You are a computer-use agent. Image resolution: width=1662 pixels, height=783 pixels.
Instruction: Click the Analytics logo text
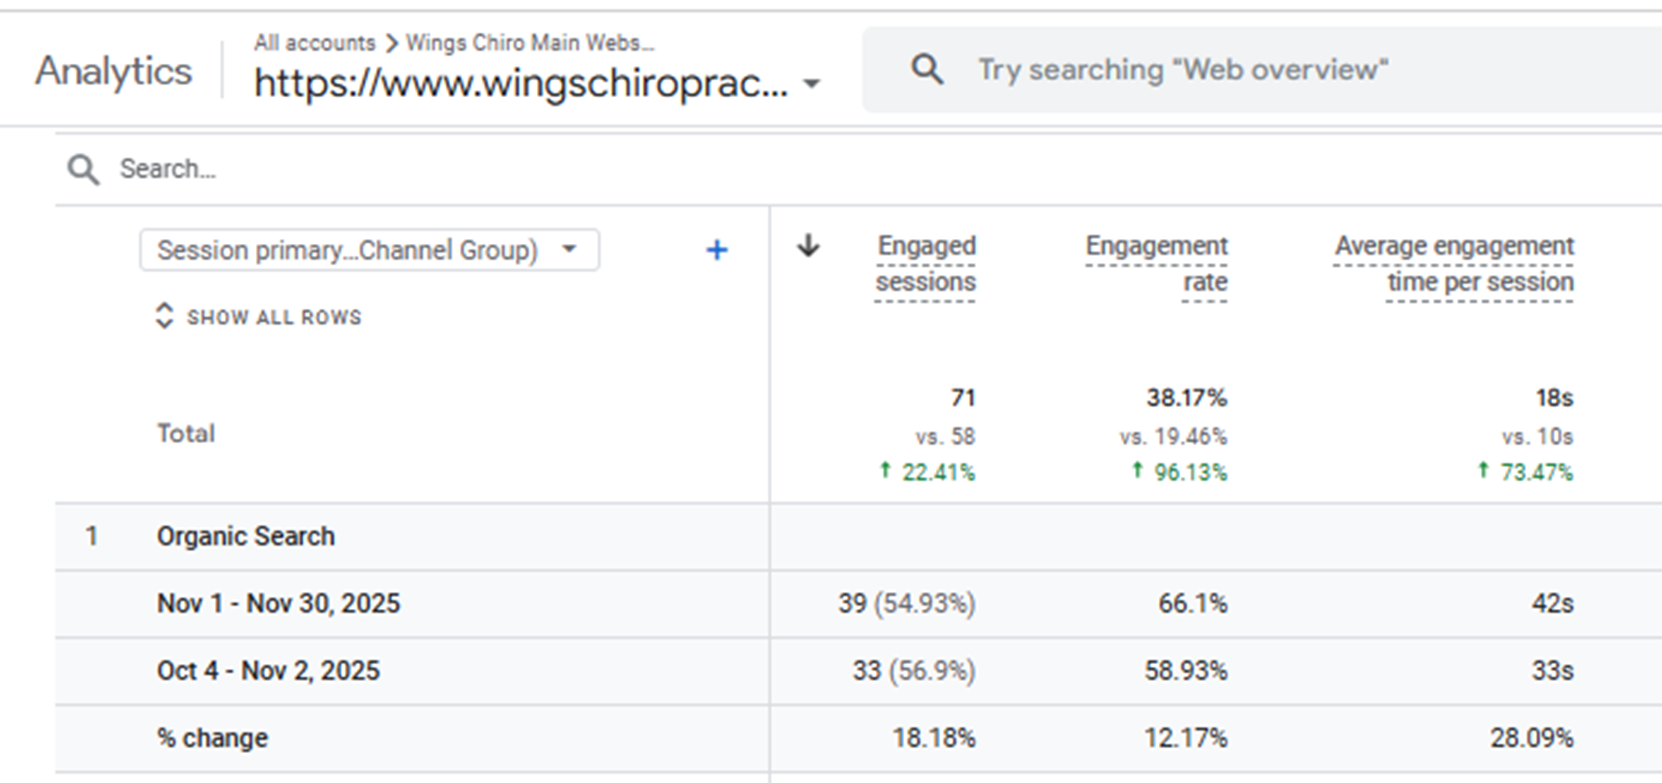113,71
